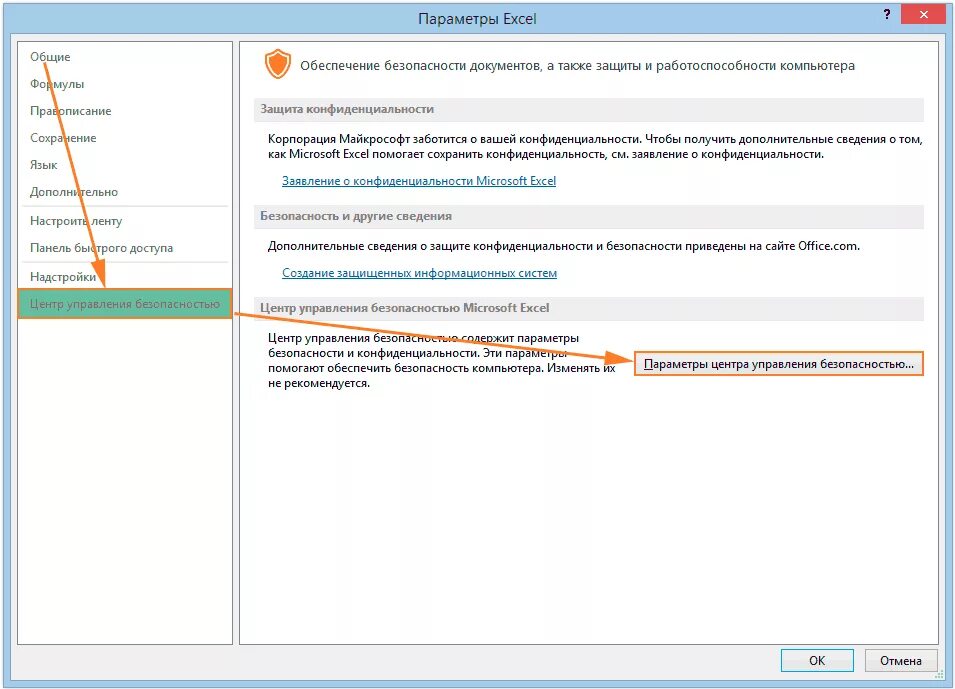955x689 pixels.
Task: Click the orange shield security icon
Action: [x=278, y=64]
